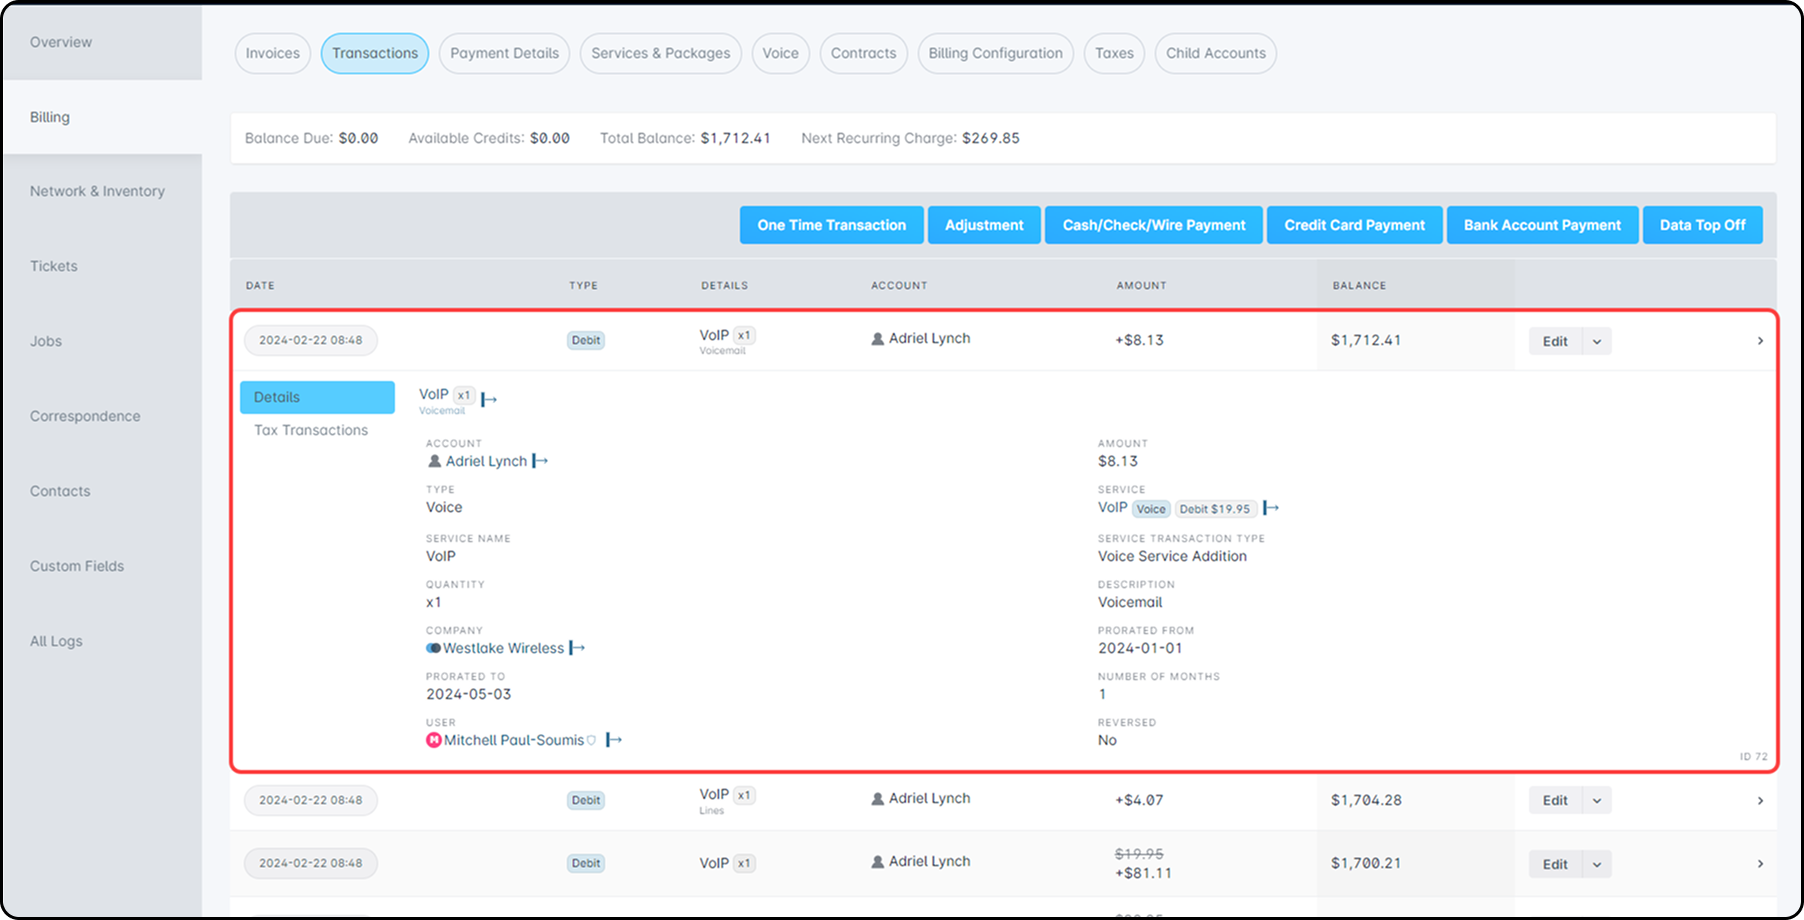This screenshot has width=1804, height=920.
Task: Click the Bank Account Payment button
Action: pyautogui.click(x=1542, y=225)
